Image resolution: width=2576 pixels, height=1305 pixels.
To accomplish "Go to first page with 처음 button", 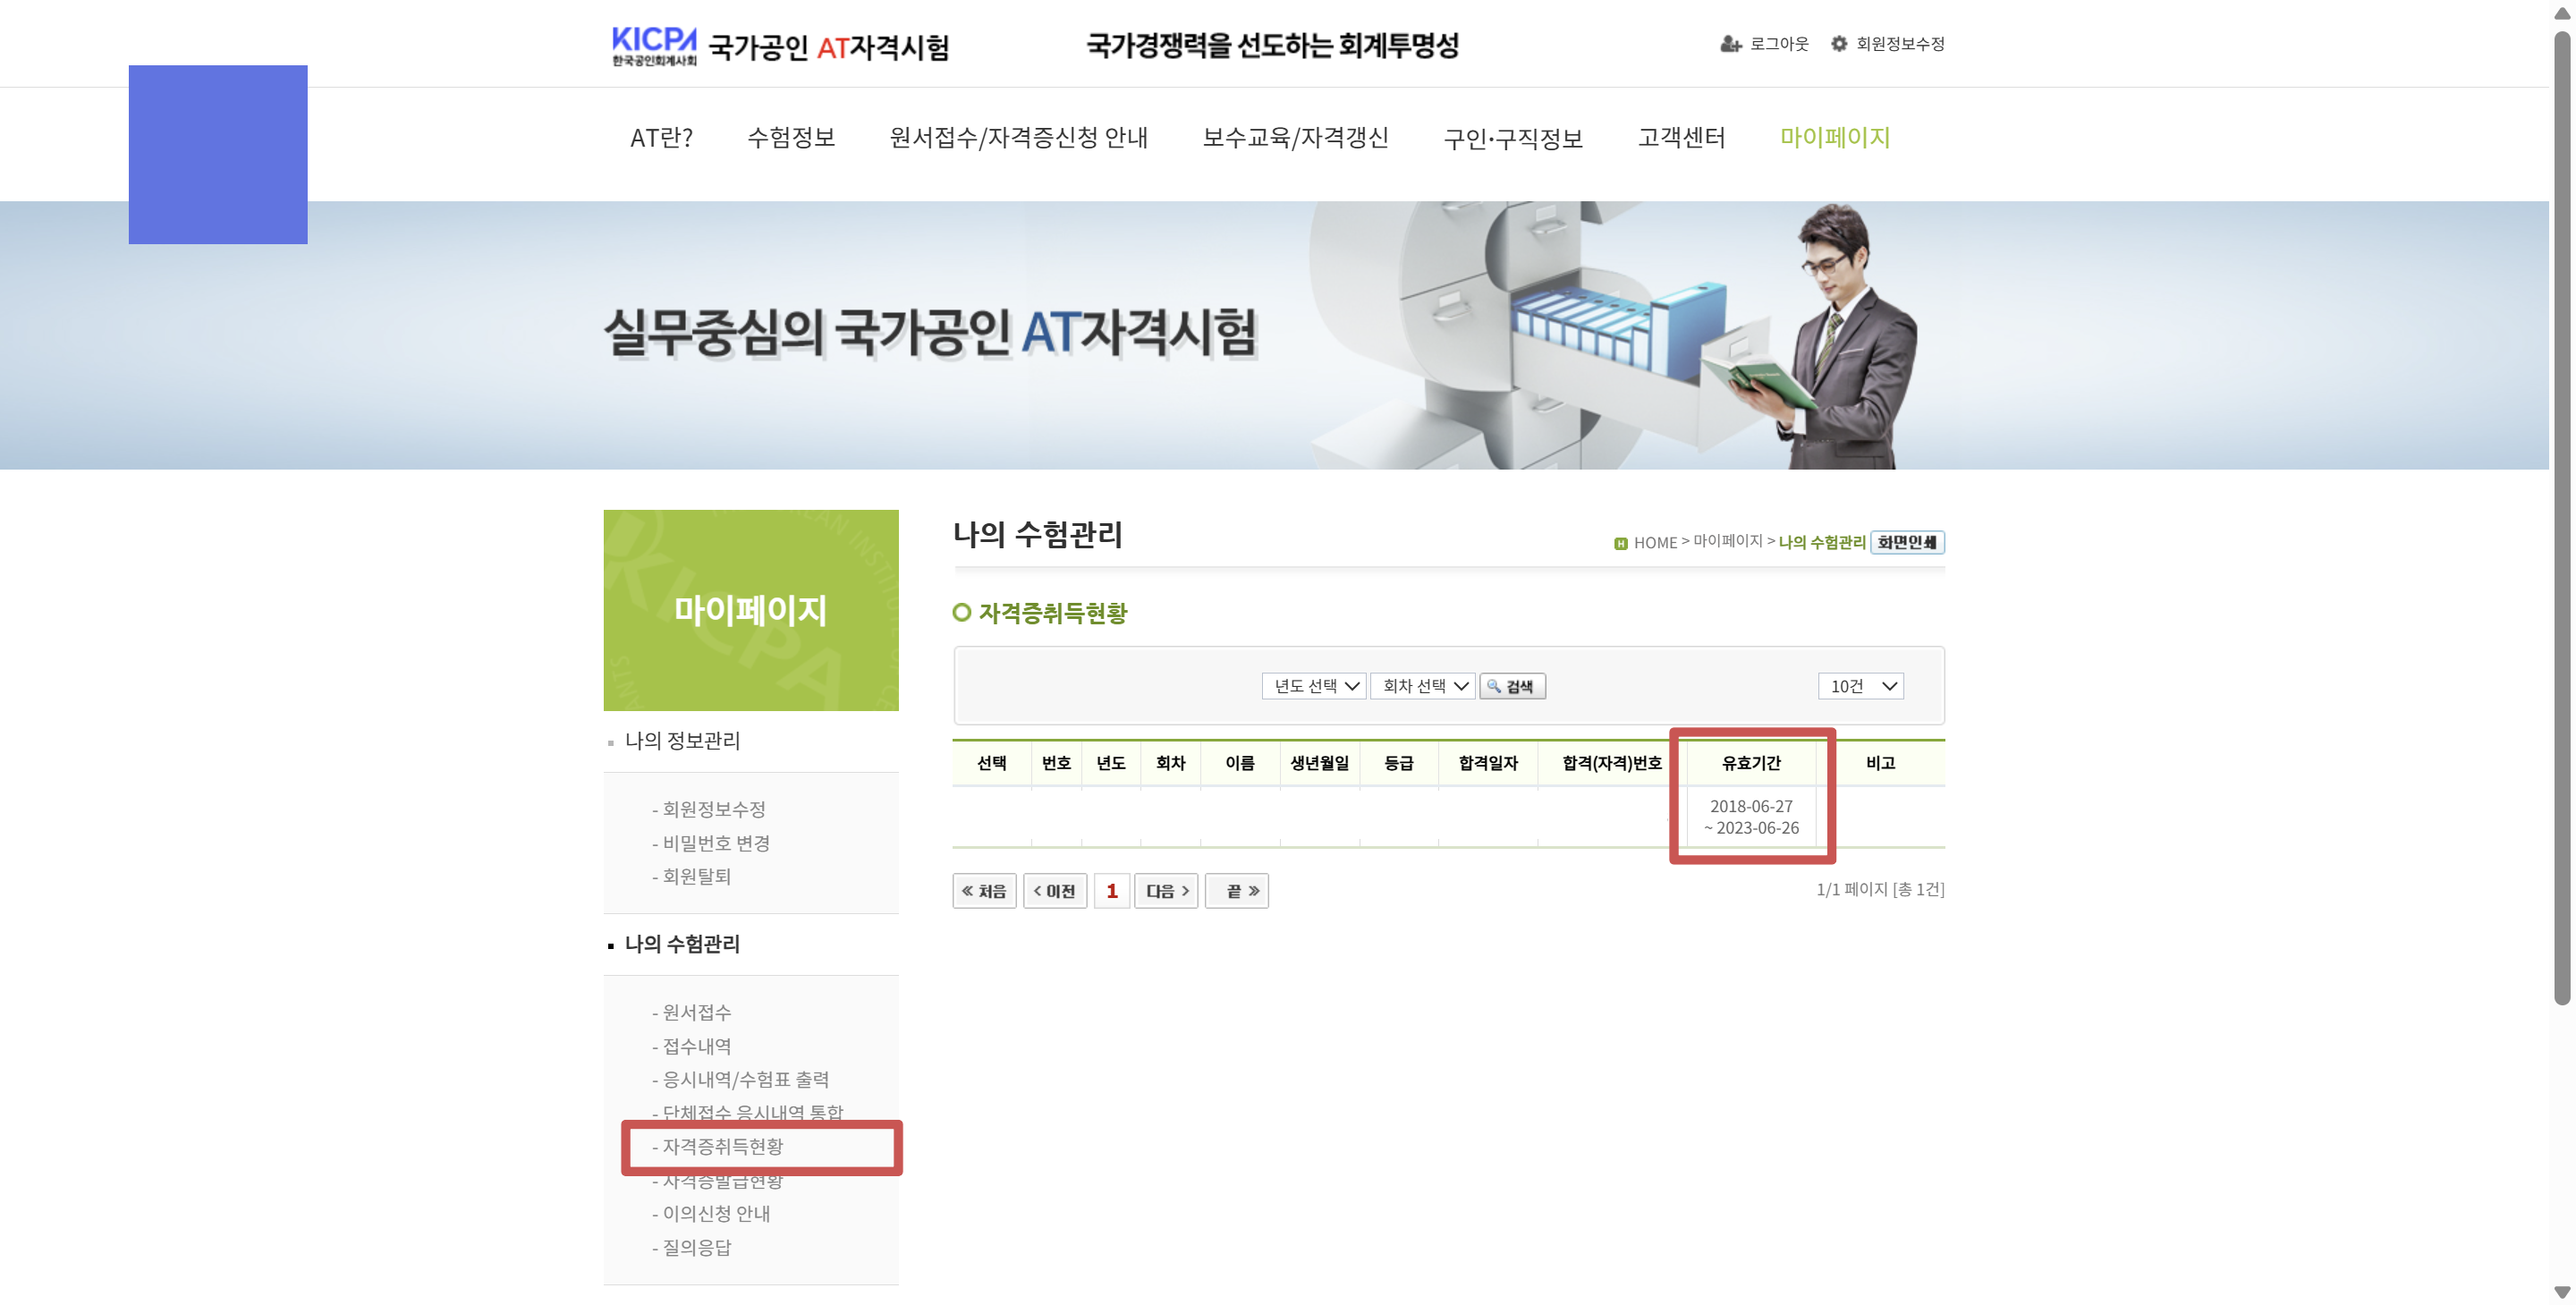I will click(984, 891).
